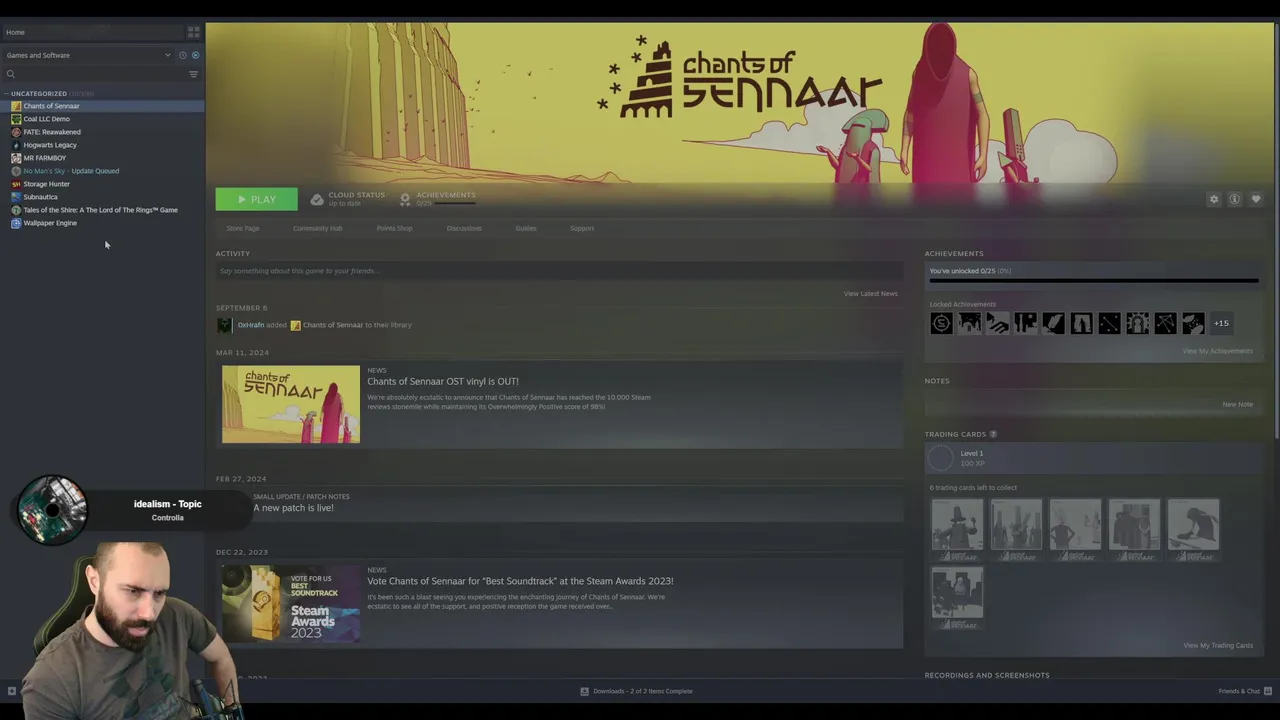Viewport: 1280px width, 720px height.
Task: Open the Community Hub tab
Action: pos(318,228)
